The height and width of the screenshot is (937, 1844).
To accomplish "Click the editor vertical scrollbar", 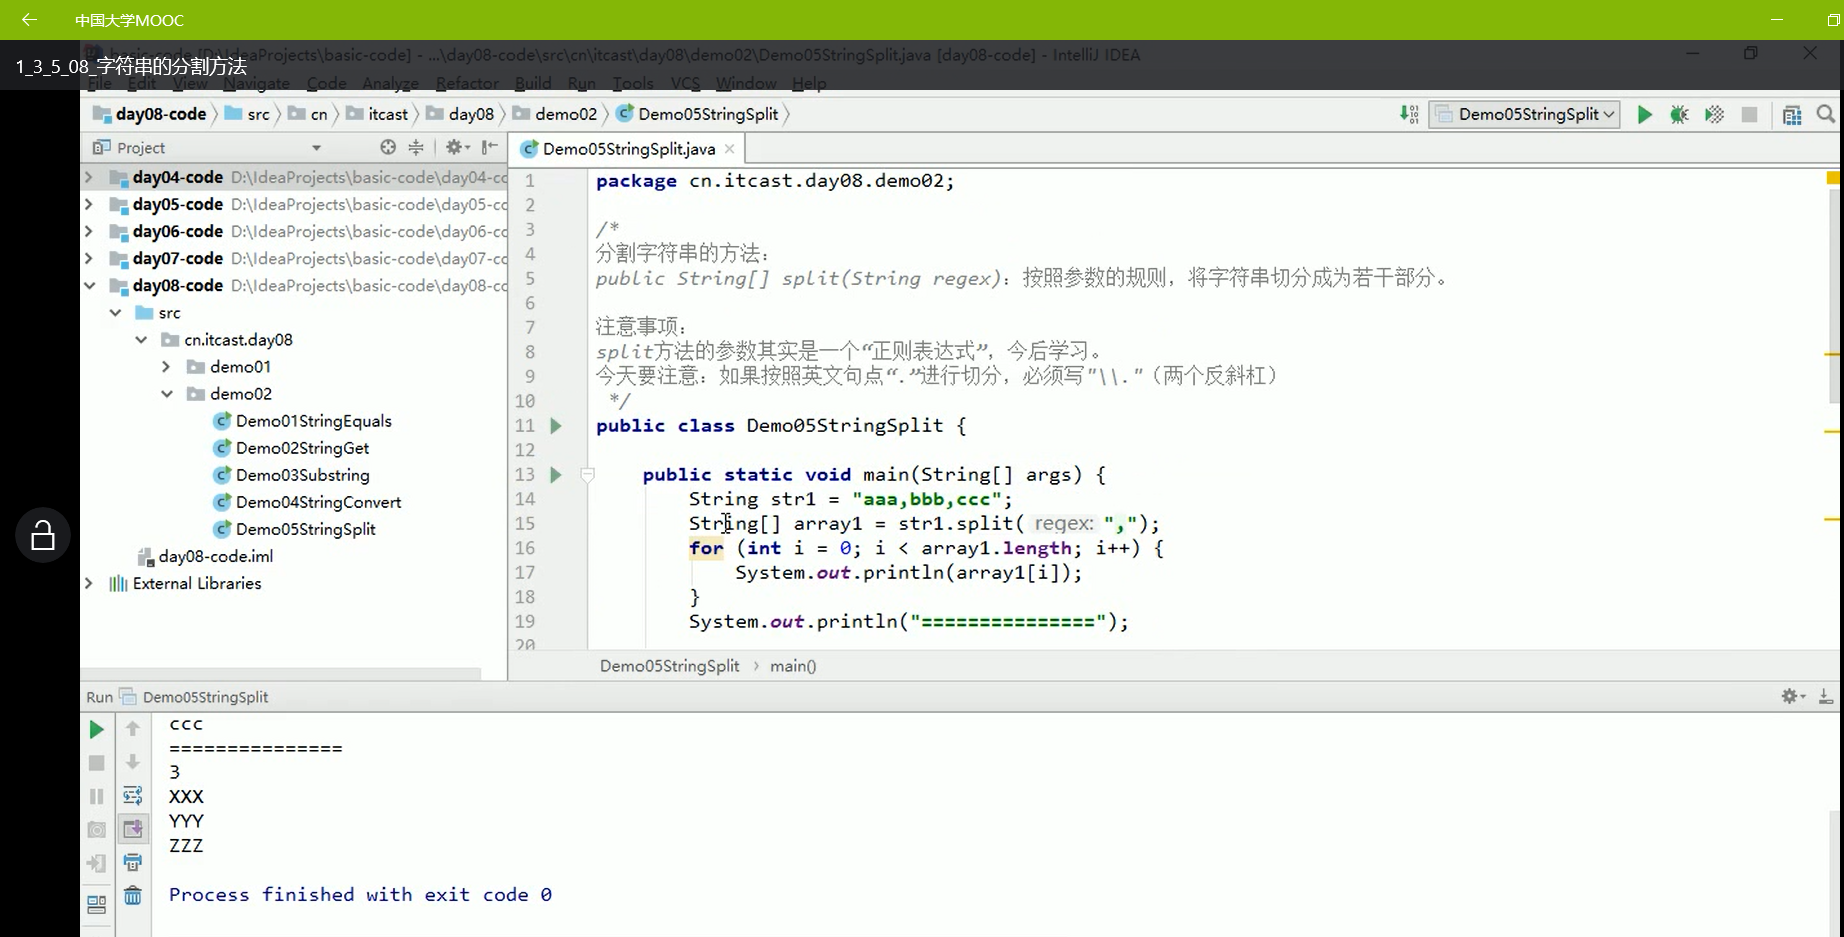I will pyautogui.click(x=1835, y=295).
